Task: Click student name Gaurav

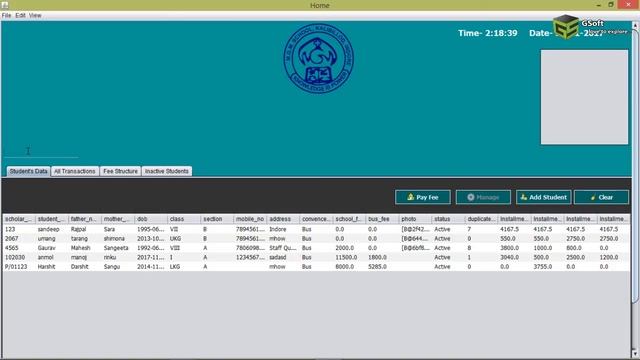Action: point(46,248)
